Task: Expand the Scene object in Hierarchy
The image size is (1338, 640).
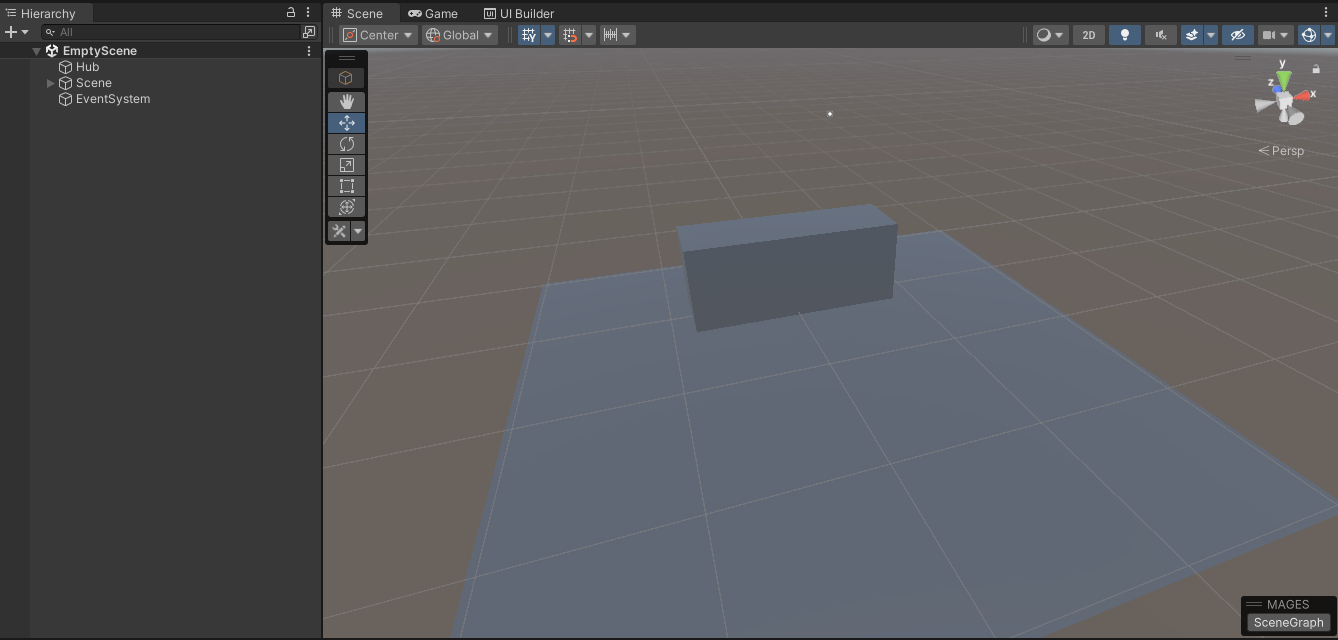Action: click(x=49, y=83)
